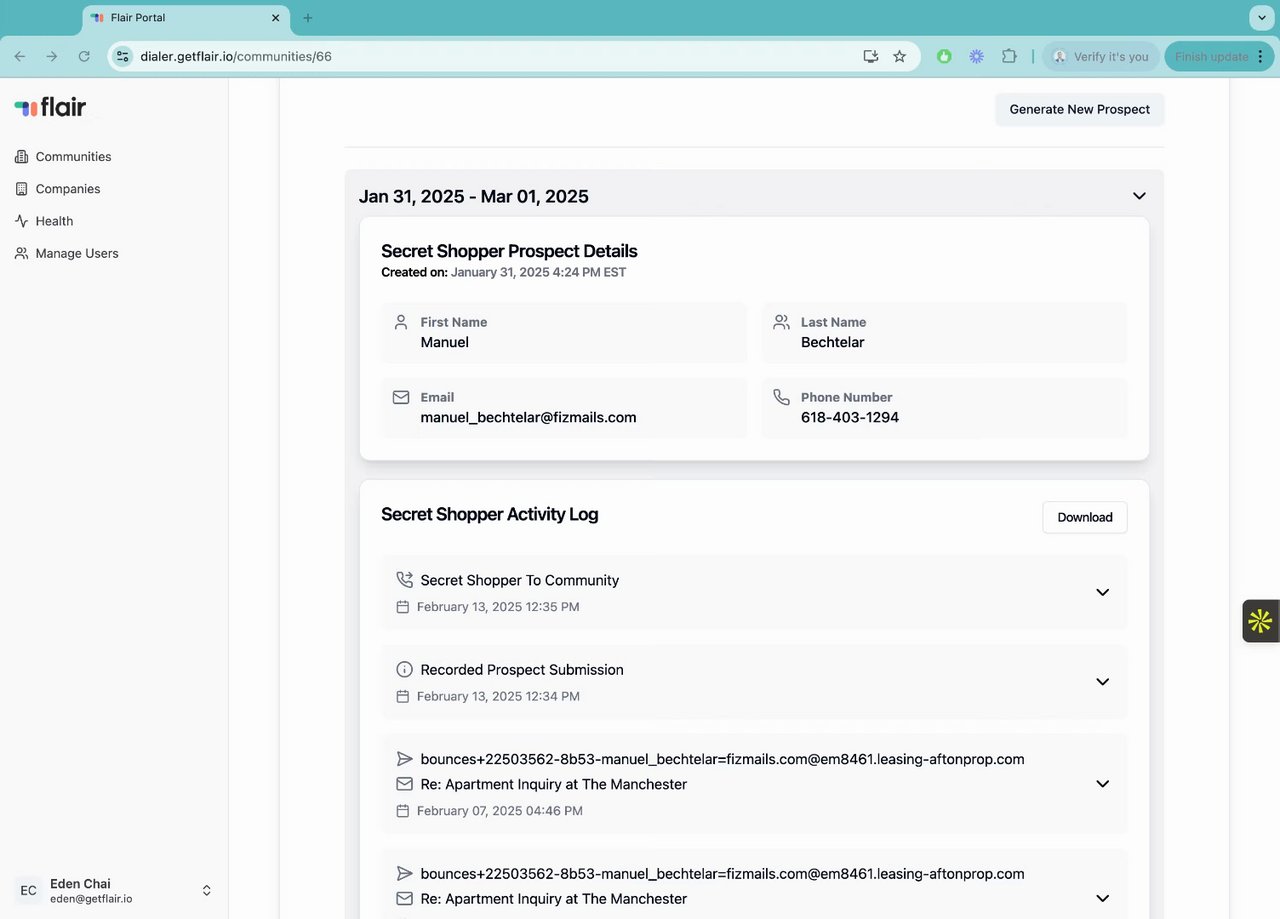Image resolution: width=1280 pixels, height=919 pixels.
Task: Click the send arrow icon in the February 07 04:46 PM entry
Action: [x=404, y=759]
